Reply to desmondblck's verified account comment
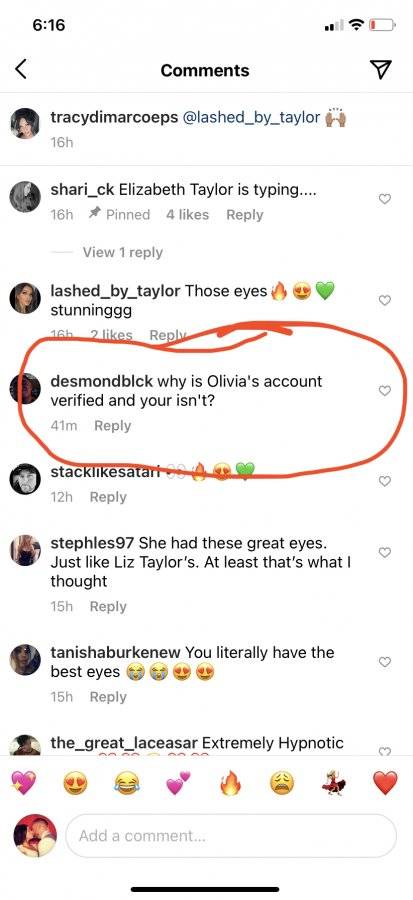Image resolution: width=413 pixels, height=900 pixels. tap(112, 426)
